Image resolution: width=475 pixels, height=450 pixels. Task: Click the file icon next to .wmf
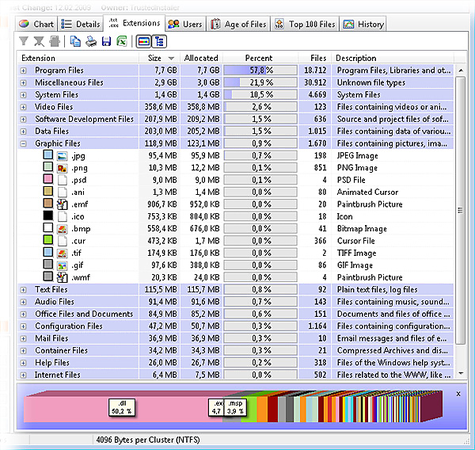coord(62,277)
